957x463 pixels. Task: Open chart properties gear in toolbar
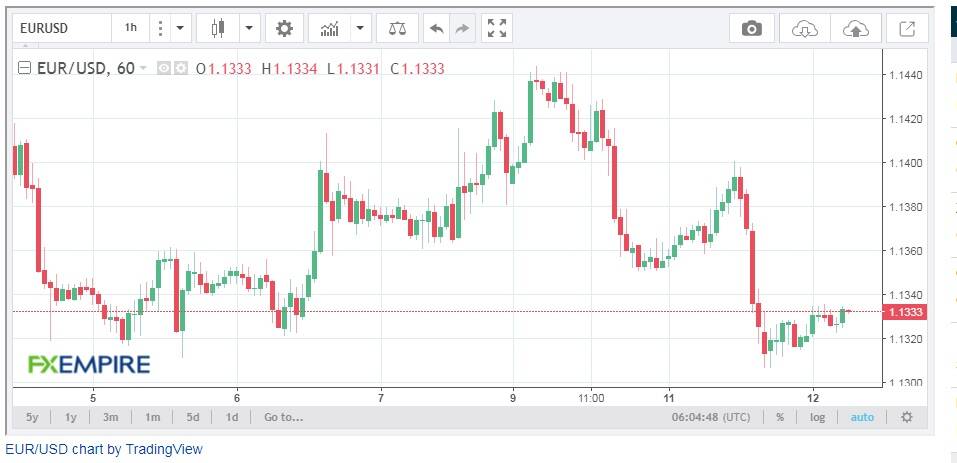[x=284, y=28]
